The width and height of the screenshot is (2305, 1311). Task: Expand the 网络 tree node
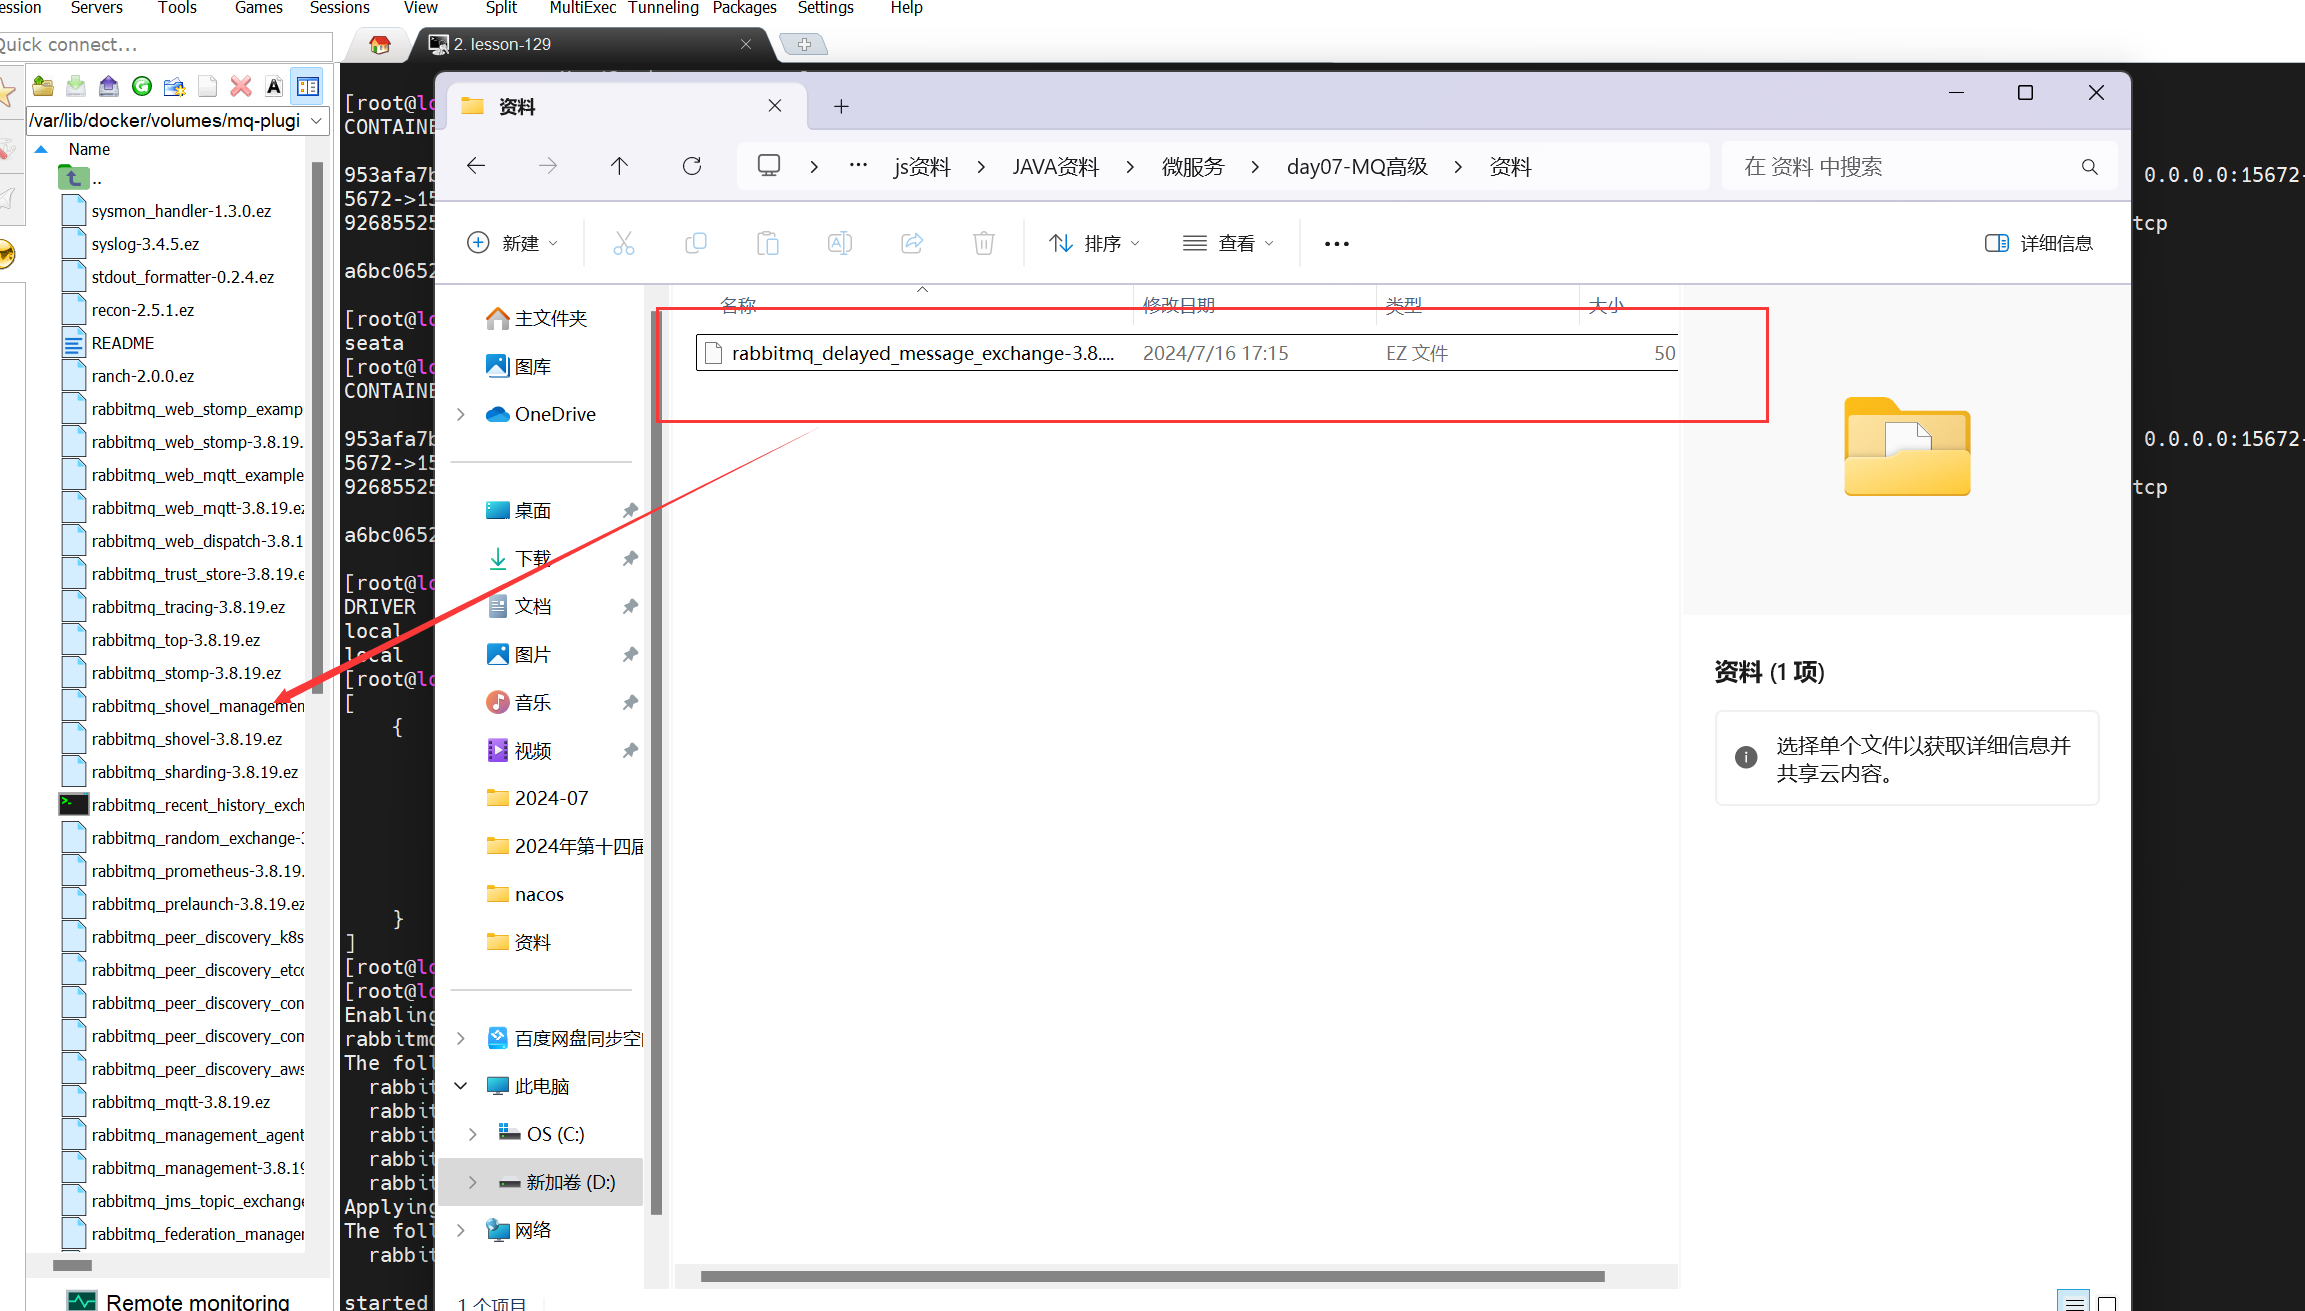tap(461, 1230)
